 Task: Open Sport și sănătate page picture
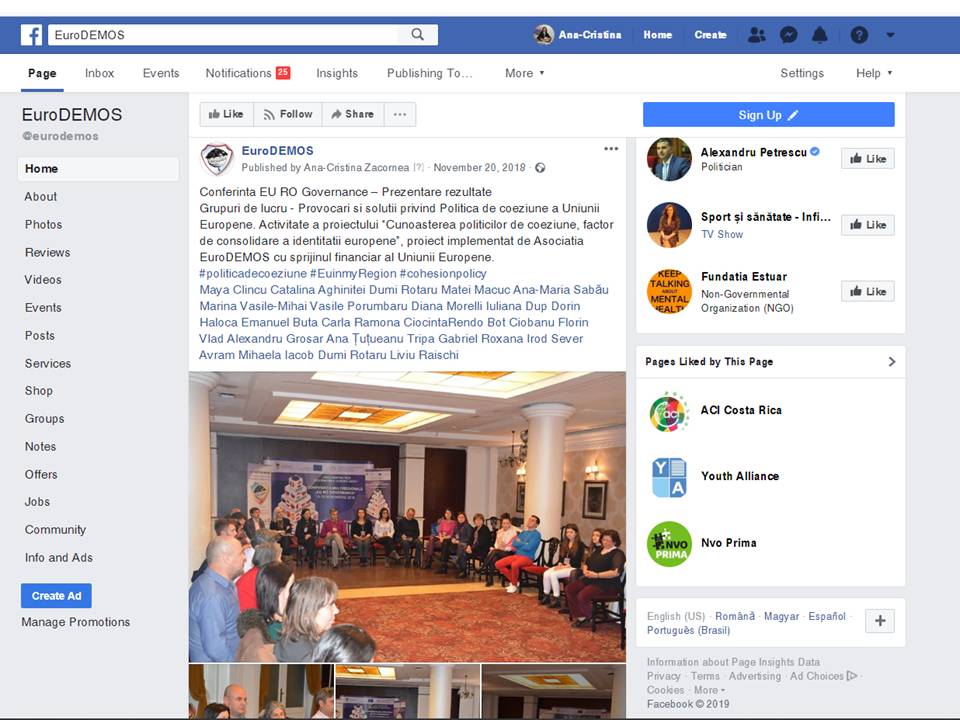[669, 225]
